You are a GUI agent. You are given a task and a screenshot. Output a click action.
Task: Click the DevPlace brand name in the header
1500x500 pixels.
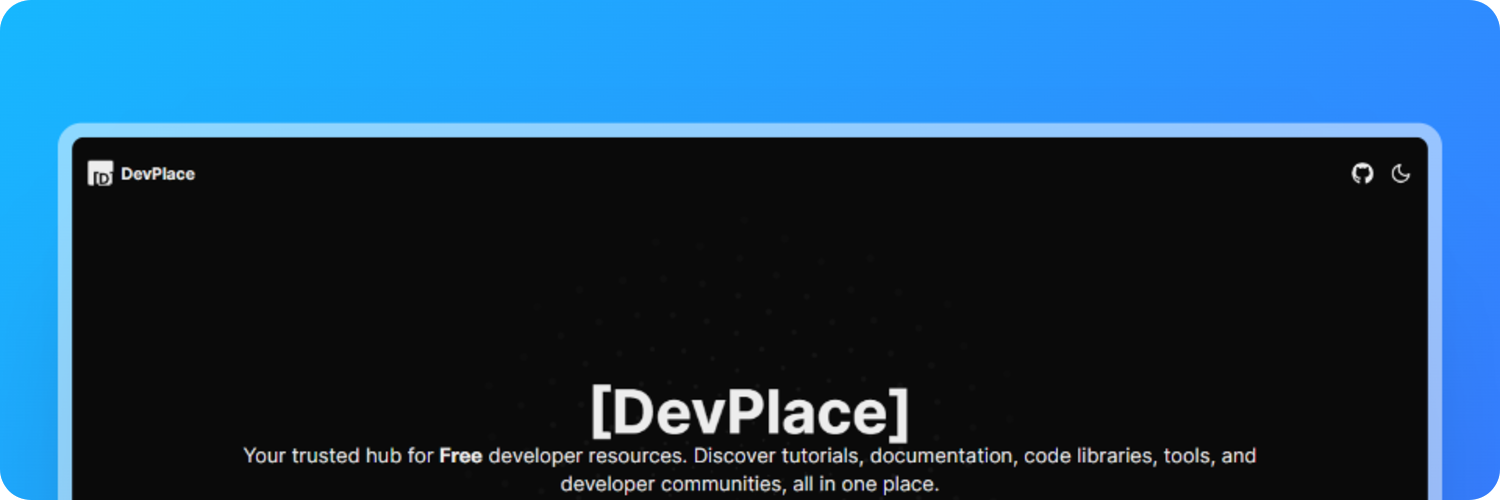[x=158, y=174]
